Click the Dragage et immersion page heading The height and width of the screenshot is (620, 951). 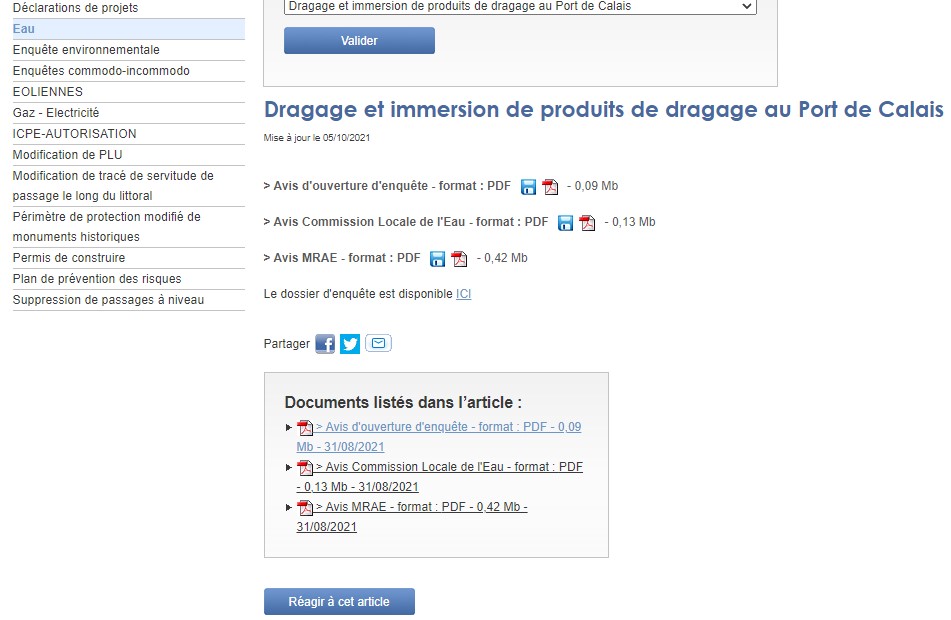(603, 109)
